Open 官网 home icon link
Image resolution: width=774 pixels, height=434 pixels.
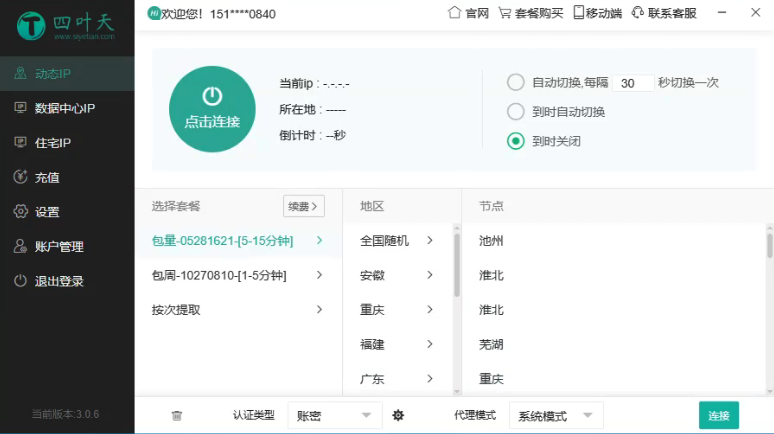click(x=468, y=13)
